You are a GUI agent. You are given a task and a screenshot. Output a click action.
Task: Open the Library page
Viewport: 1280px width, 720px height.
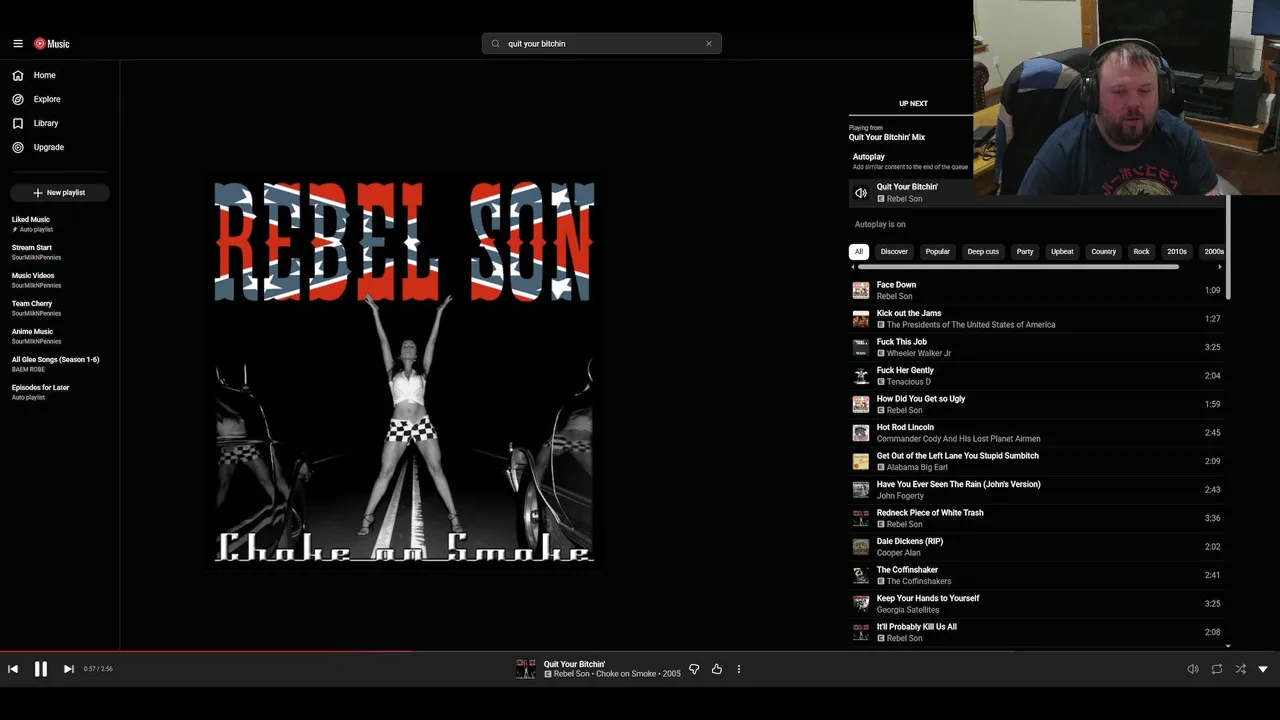click(45, 123)
